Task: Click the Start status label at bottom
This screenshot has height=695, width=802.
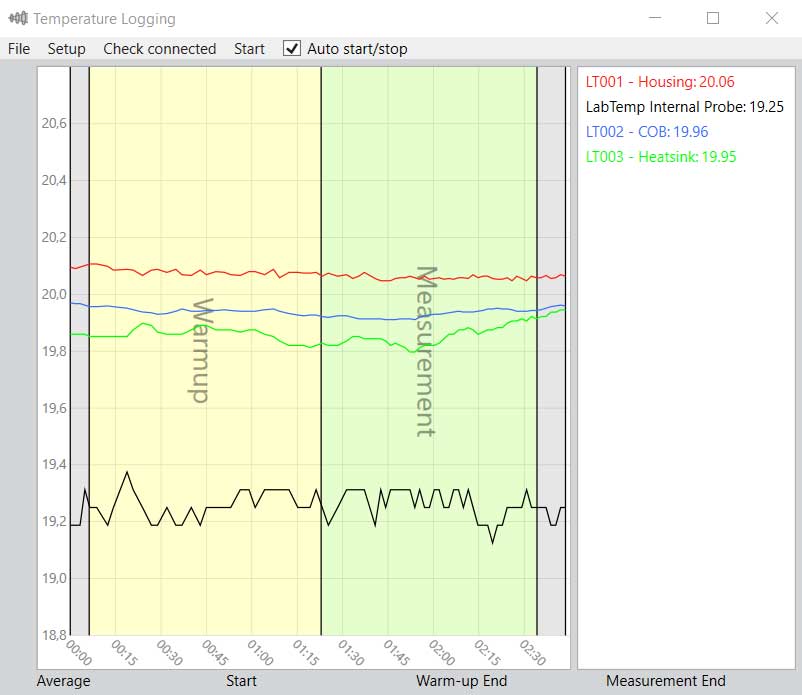Action: (x=241, y=681)
